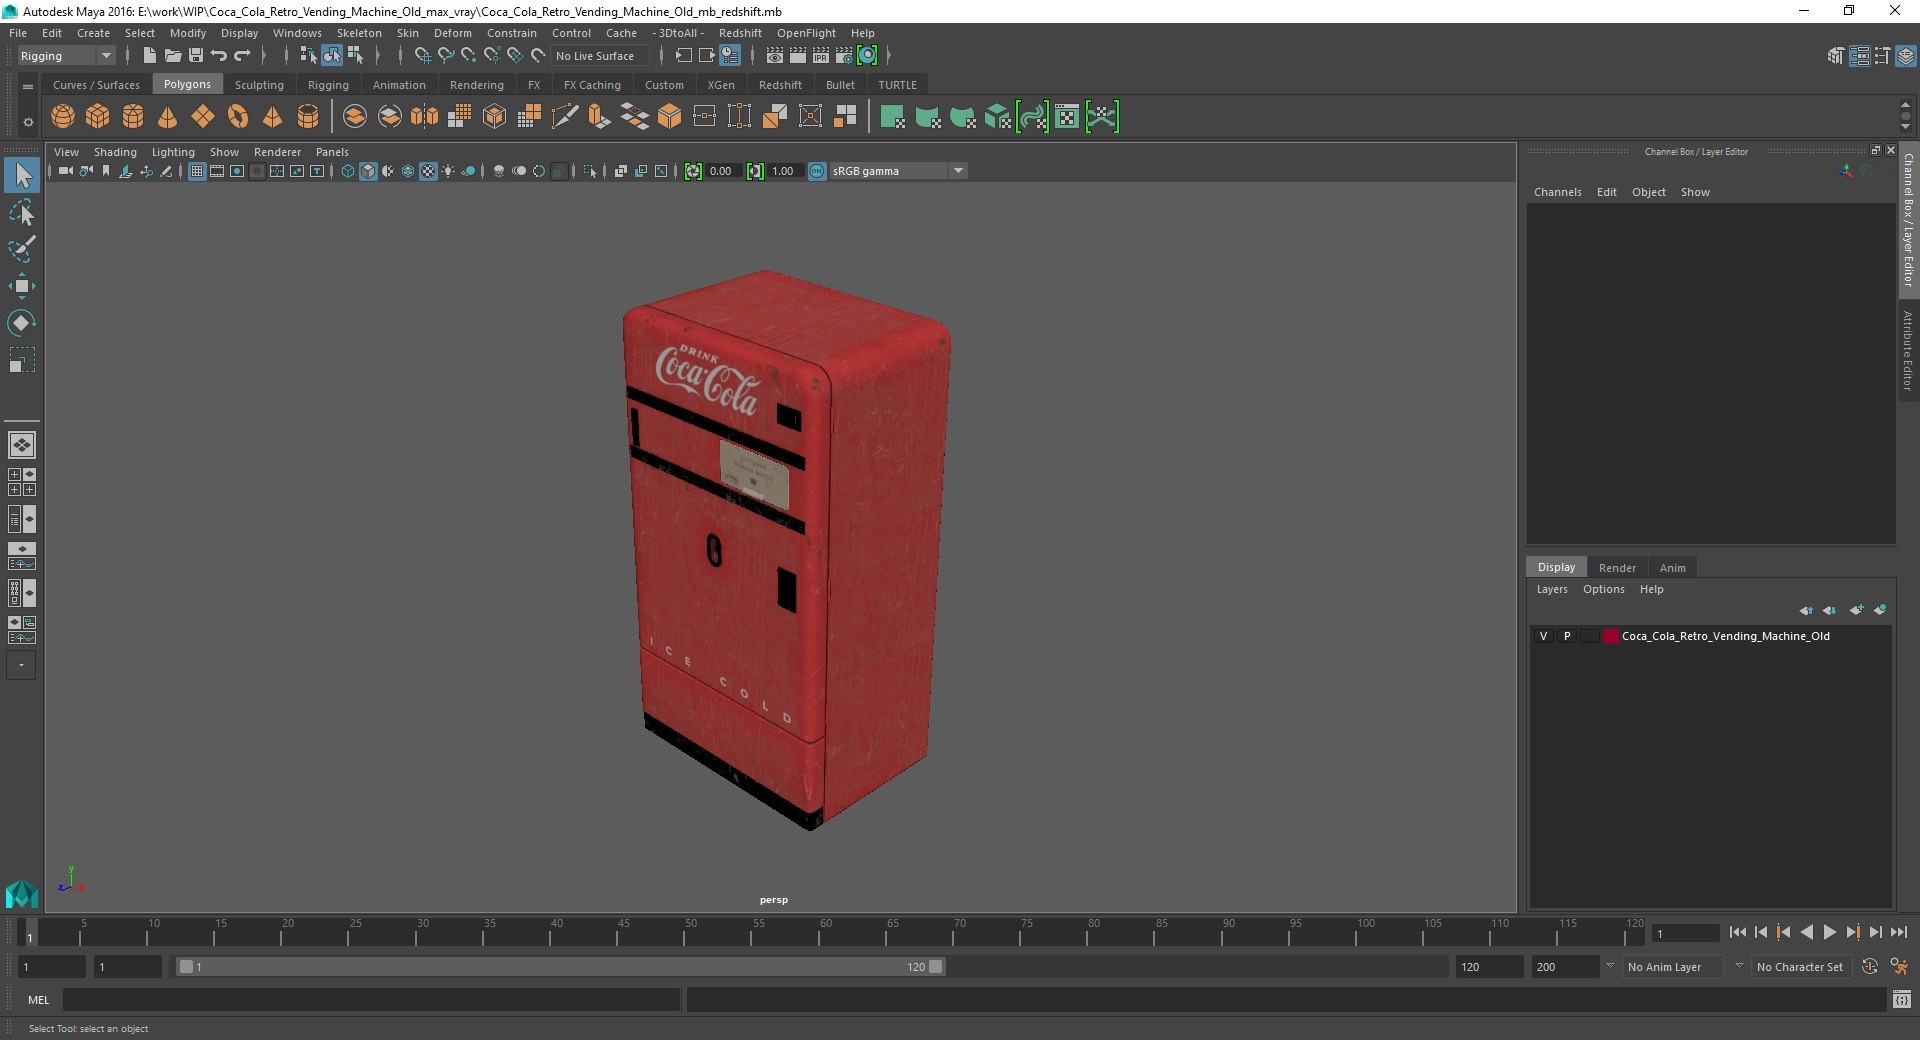This screenshot has height=1040, width=1920.
Task: Click the Coca_Cola layer red color swatch
Action: (x=1610, y=636)
